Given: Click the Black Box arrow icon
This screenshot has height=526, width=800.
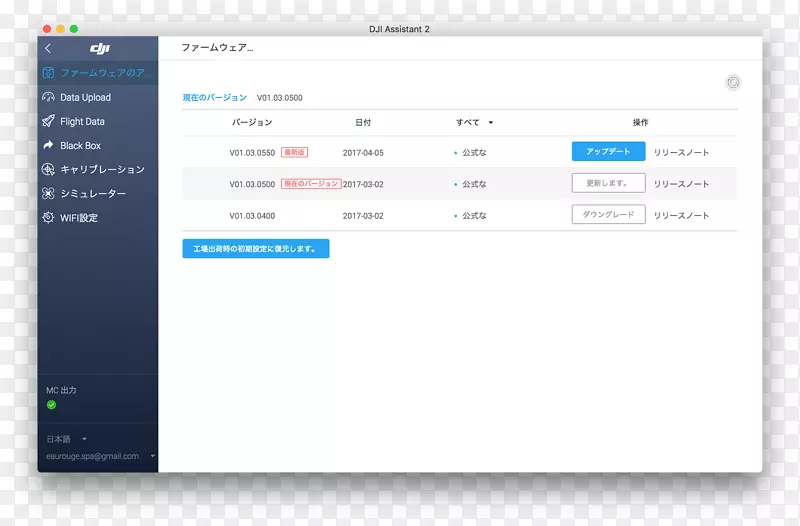Looking at the screenshot, I should (48, 145).
